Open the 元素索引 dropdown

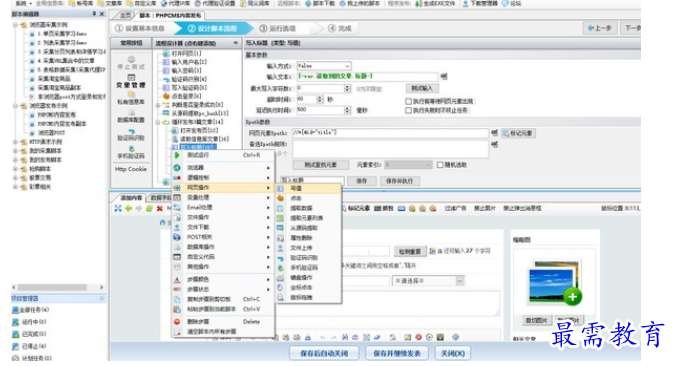(x=408, y=165)
